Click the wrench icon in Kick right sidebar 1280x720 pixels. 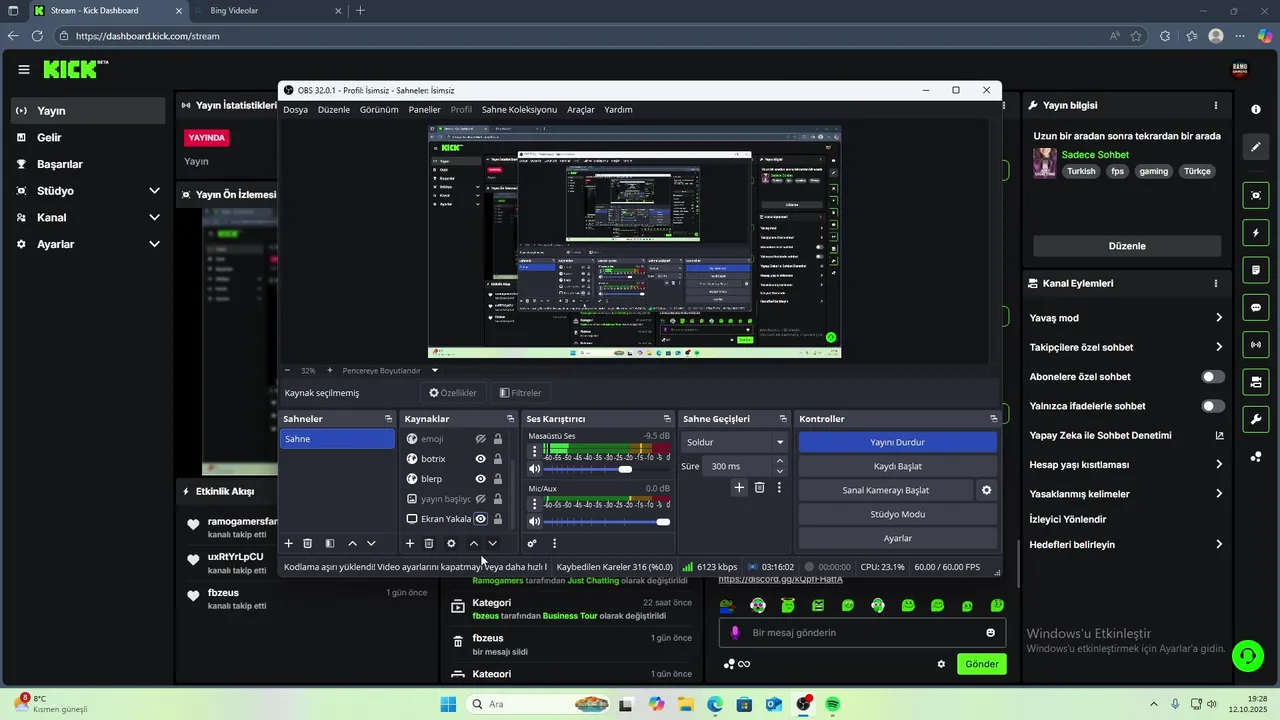coord(1256,419)
